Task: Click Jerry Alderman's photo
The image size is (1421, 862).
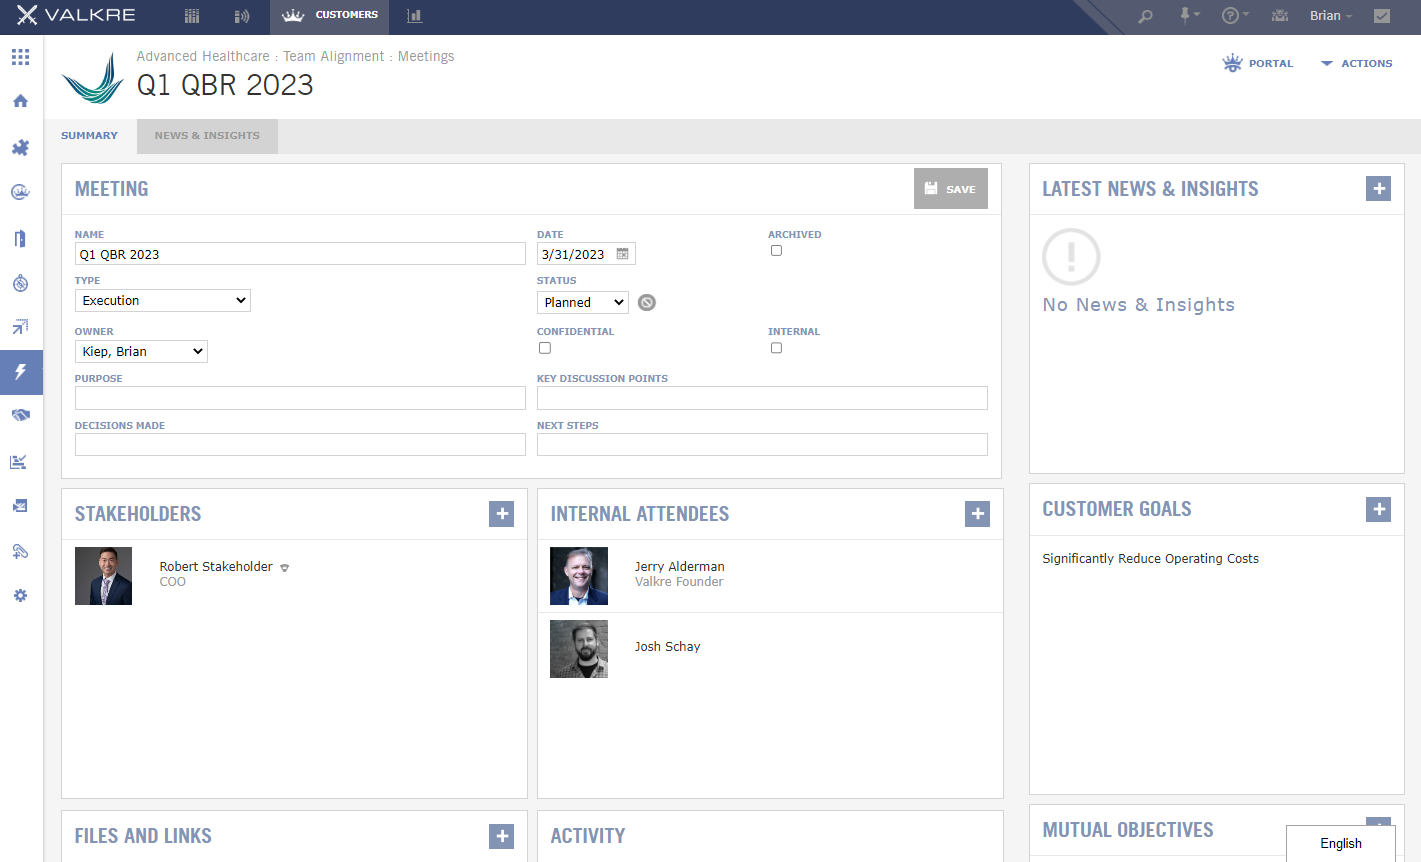Action: click(579, 576)
